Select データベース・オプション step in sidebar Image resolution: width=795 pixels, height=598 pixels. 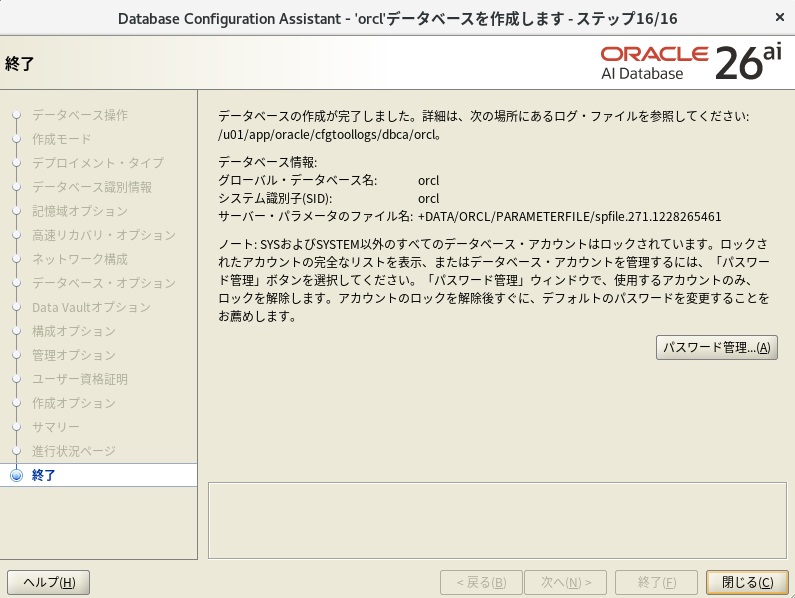coord(104,283)
